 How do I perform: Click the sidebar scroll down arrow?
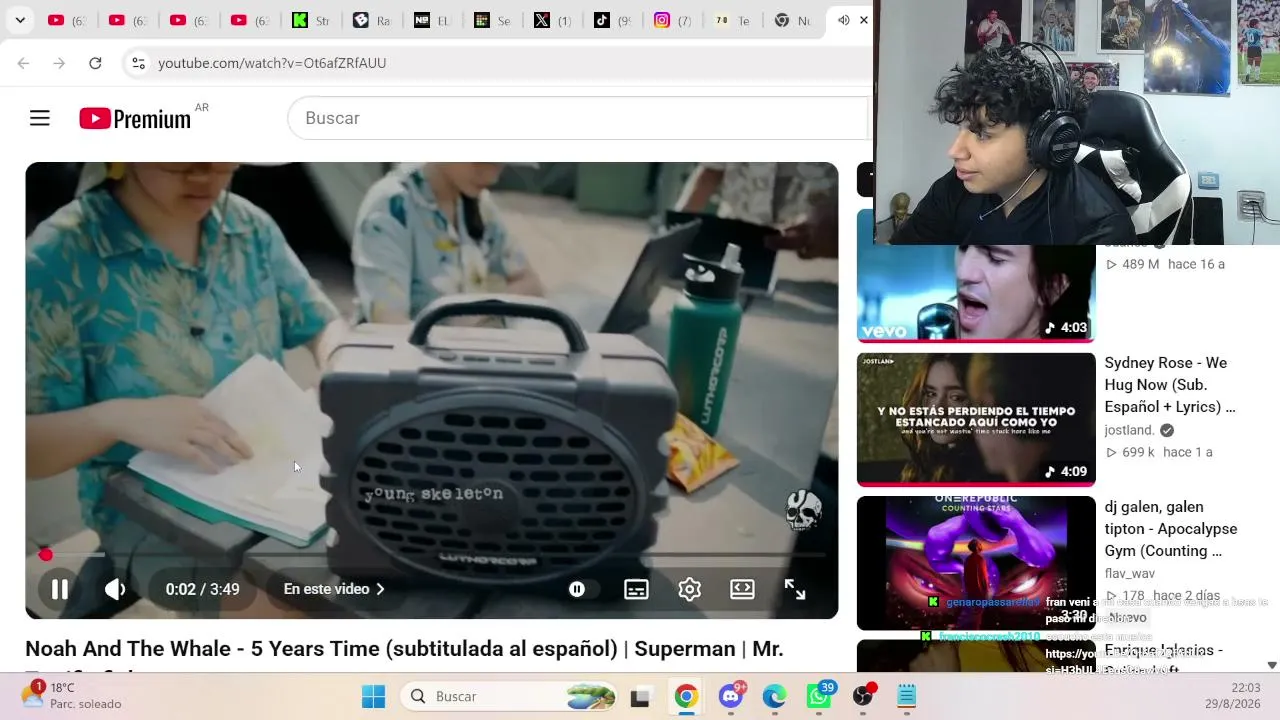tap(1272, 665)
